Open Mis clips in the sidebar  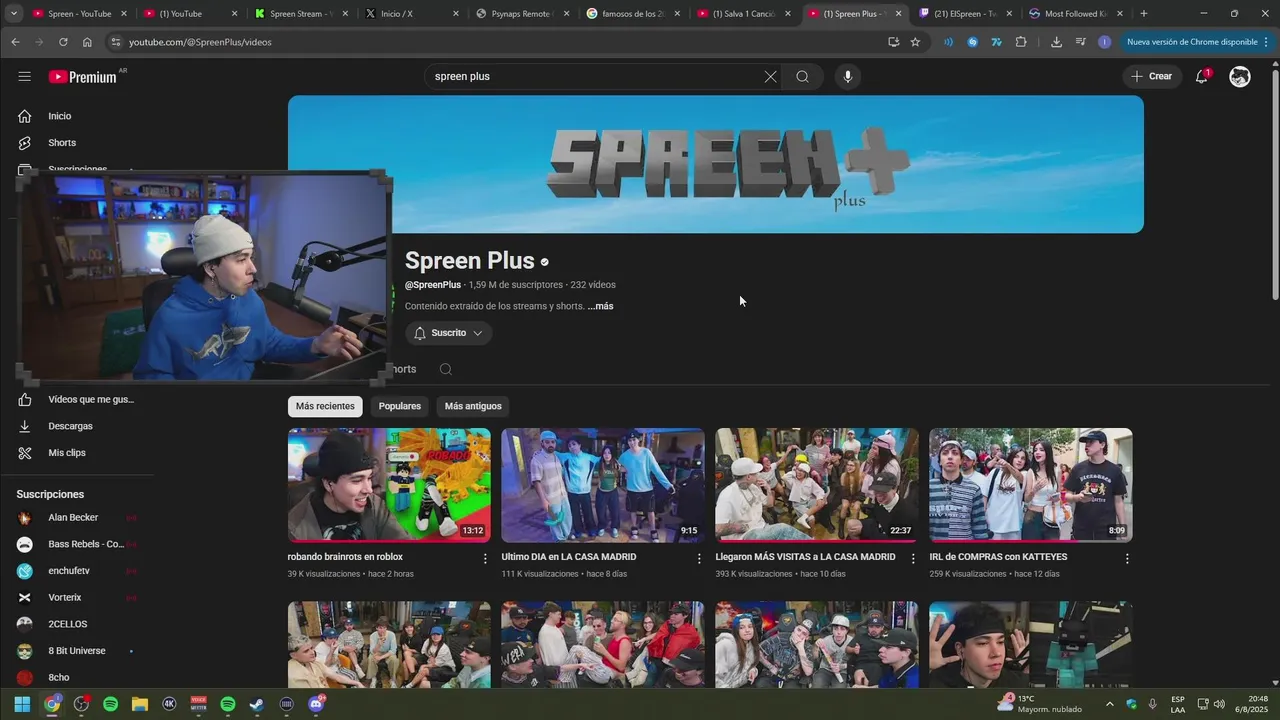(x=67, y=453)
